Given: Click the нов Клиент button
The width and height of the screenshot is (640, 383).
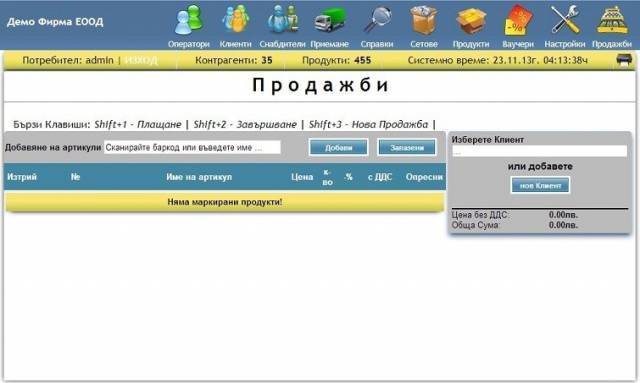Looking at the screenshot, I should (540, 185).
